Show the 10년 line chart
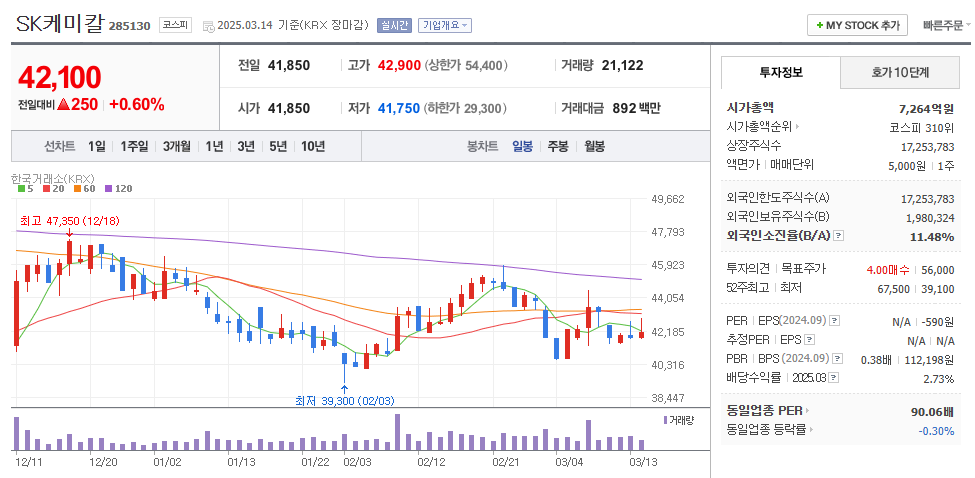Screen dimensions: 975x478 pos(313,147)
